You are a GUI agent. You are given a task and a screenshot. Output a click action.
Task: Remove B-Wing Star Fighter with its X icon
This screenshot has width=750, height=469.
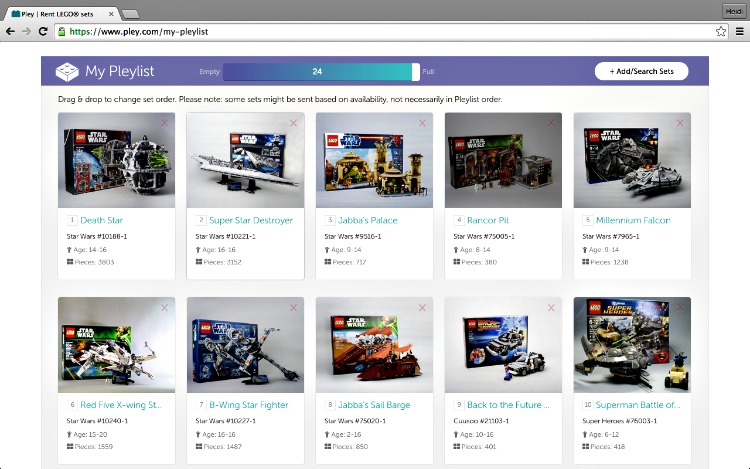click(x=293, y=308)
